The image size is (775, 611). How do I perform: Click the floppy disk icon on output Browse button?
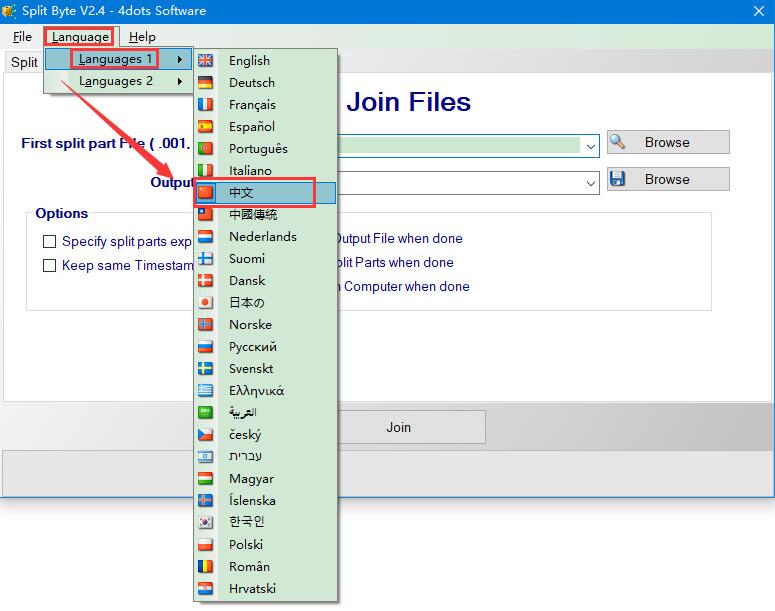(x=618, y=179)
